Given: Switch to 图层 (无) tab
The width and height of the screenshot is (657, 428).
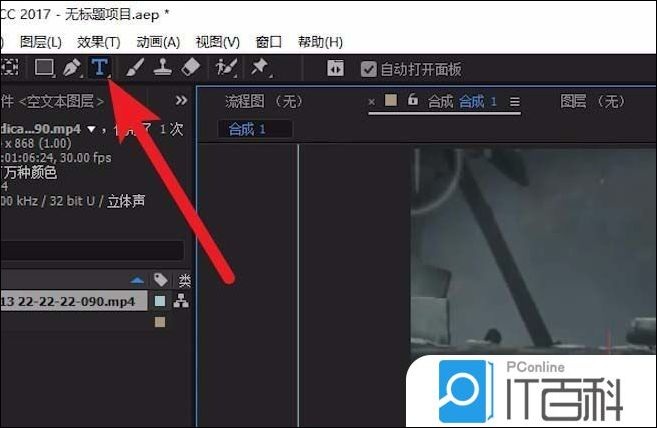Looking at the screenshot, I should (592, 101).
